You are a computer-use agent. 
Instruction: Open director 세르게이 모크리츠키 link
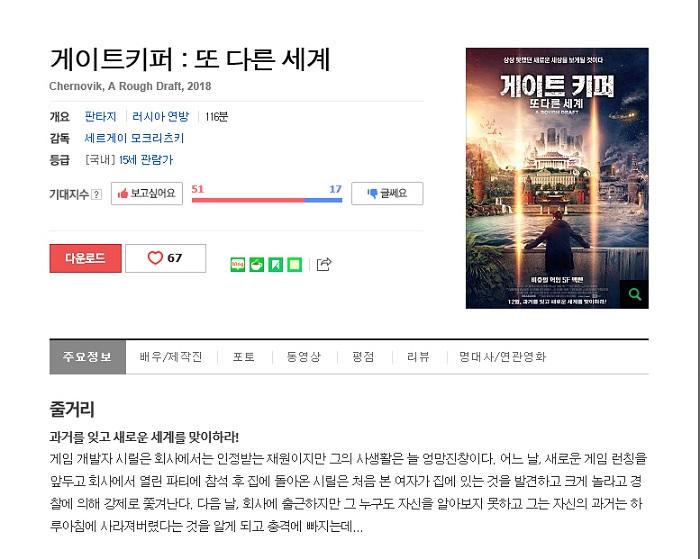point(134,138)
